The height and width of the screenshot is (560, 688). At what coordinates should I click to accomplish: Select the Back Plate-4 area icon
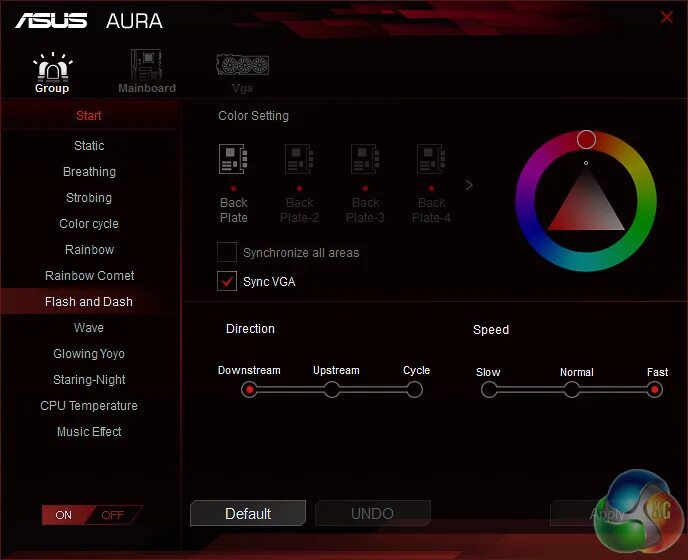point(431,159)
